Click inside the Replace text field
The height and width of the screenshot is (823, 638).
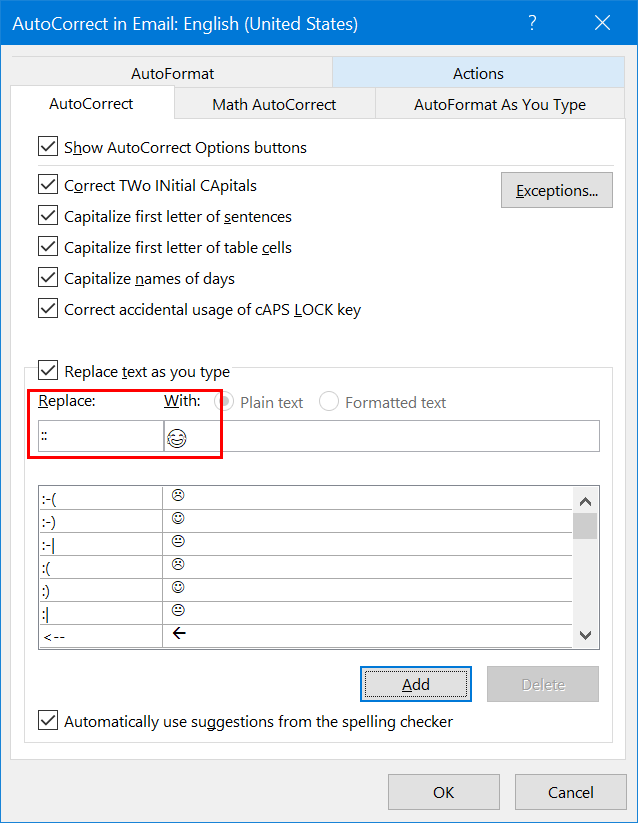click(100, 437)
